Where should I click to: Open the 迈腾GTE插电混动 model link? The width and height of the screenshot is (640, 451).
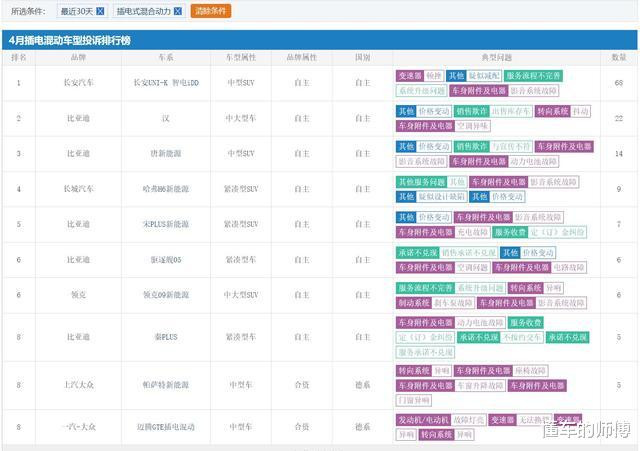click(x=166, y=427)
